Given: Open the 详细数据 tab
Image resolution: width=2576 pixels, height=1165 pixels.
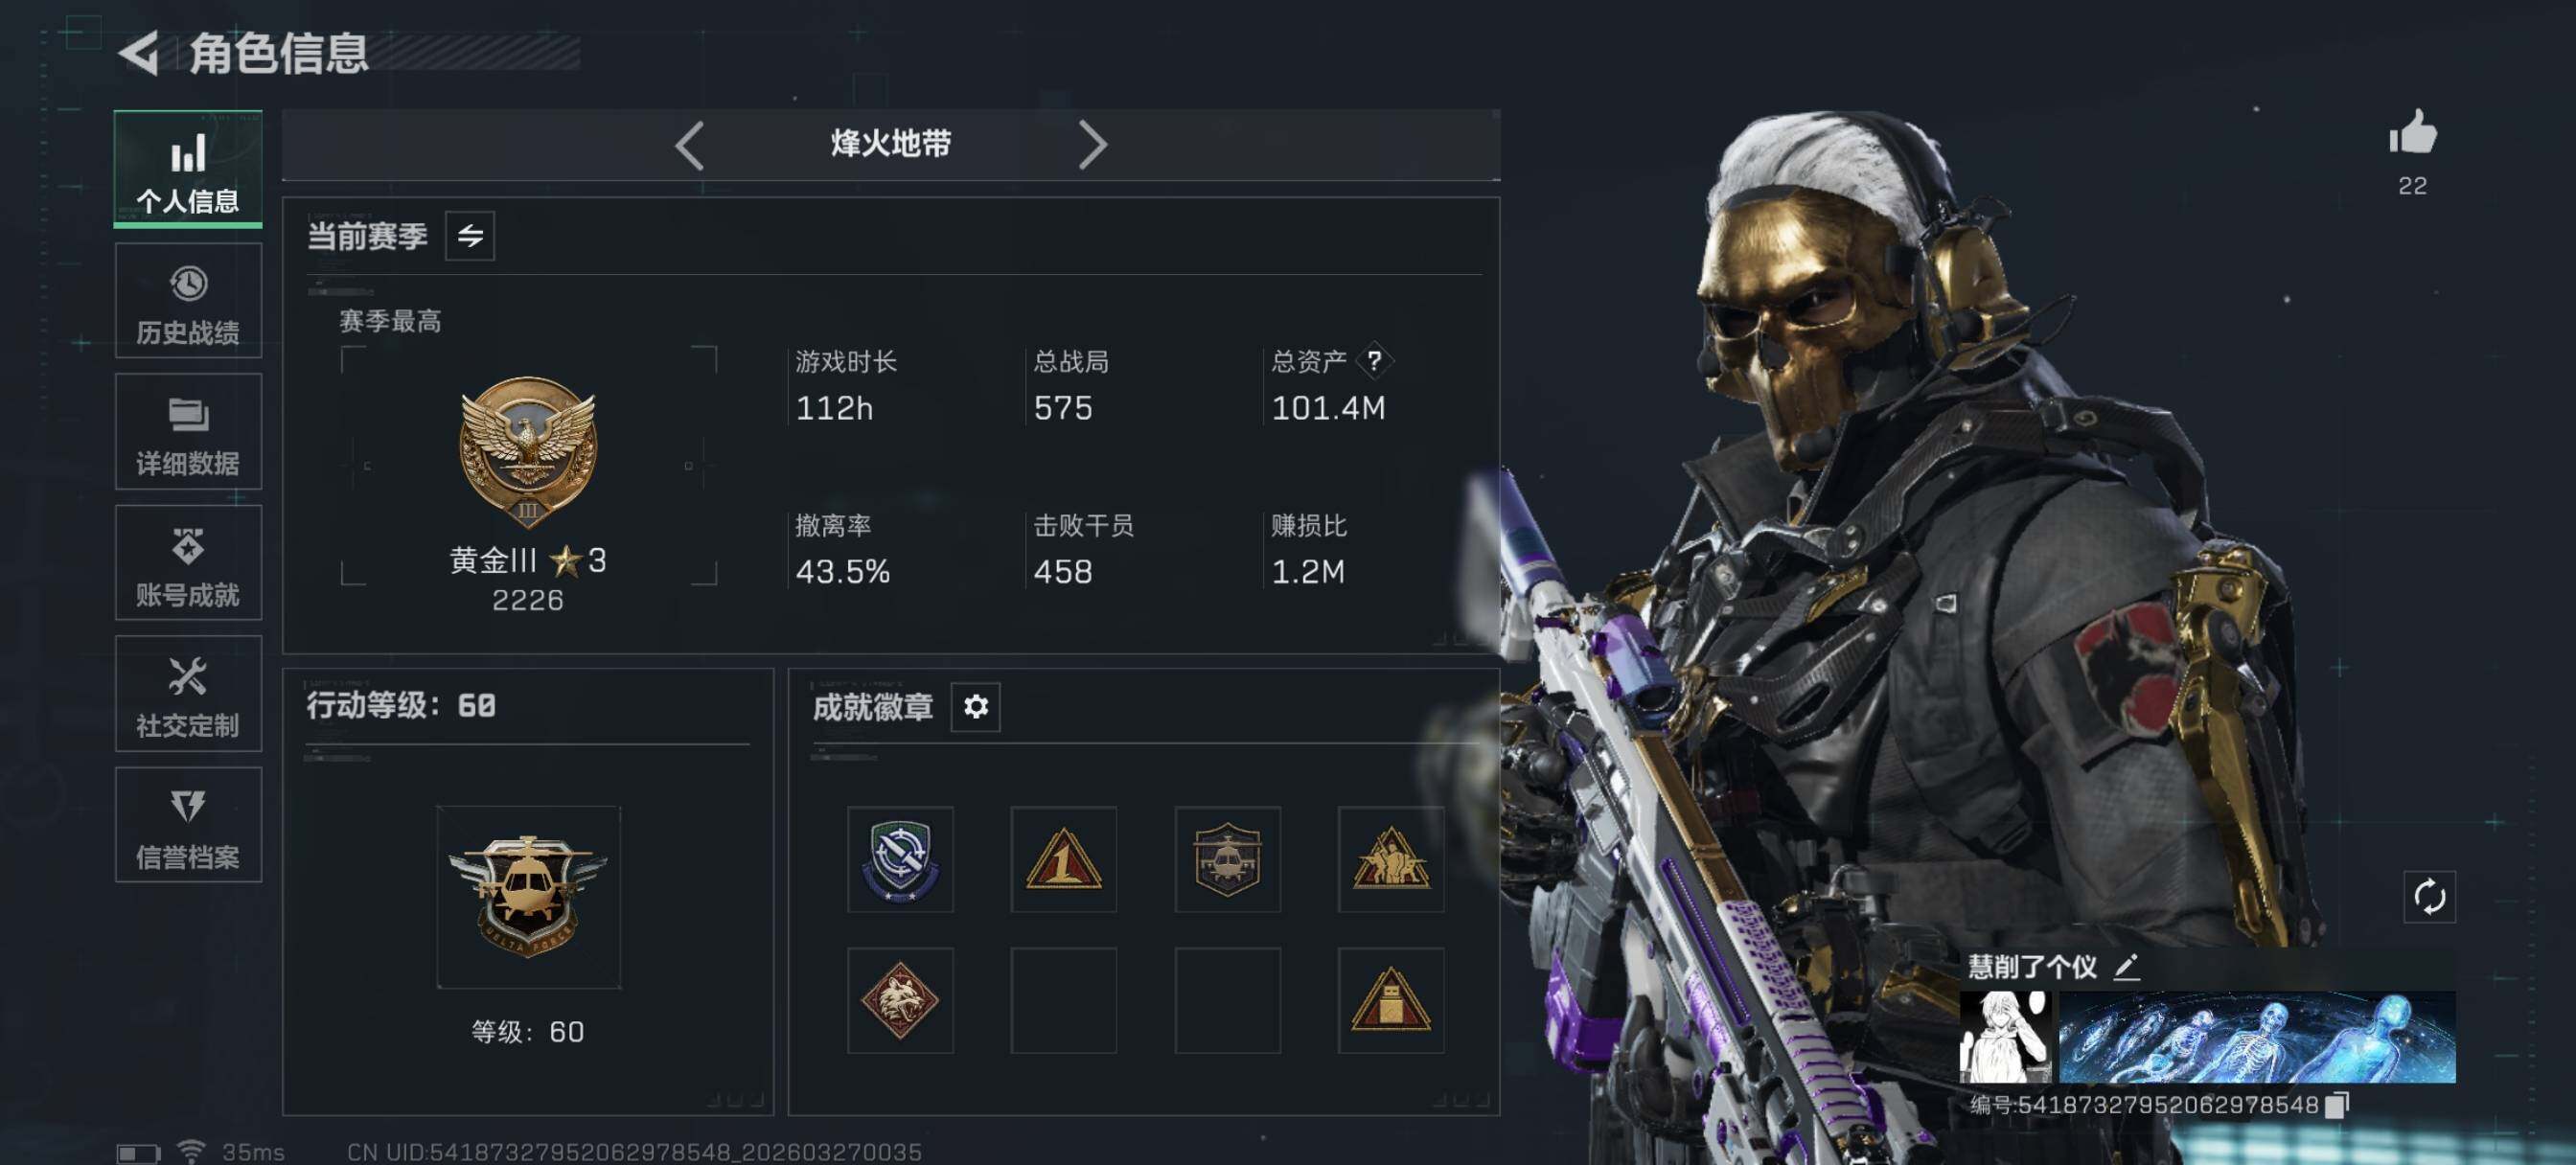Looking at the screenshot, I should (188, 432).
